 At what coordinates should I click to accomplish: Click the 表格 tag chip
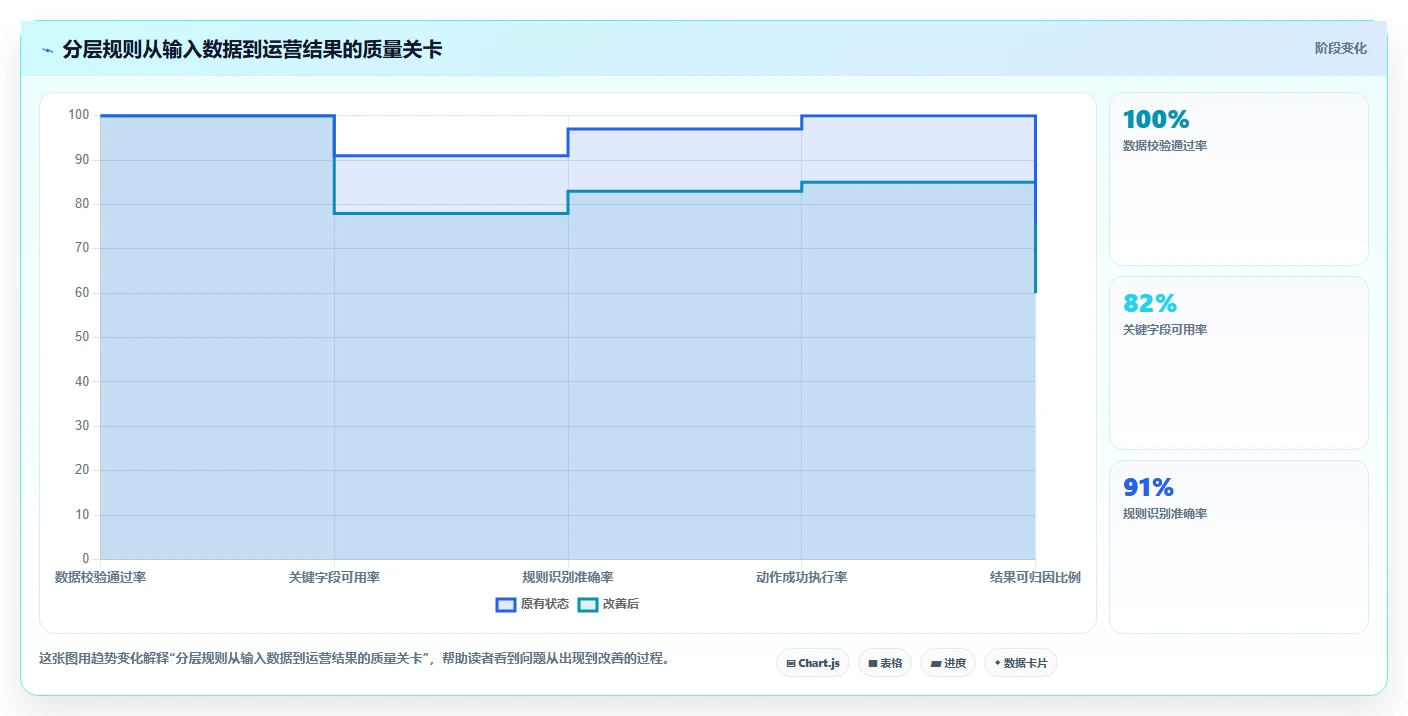tap(884, 663)
